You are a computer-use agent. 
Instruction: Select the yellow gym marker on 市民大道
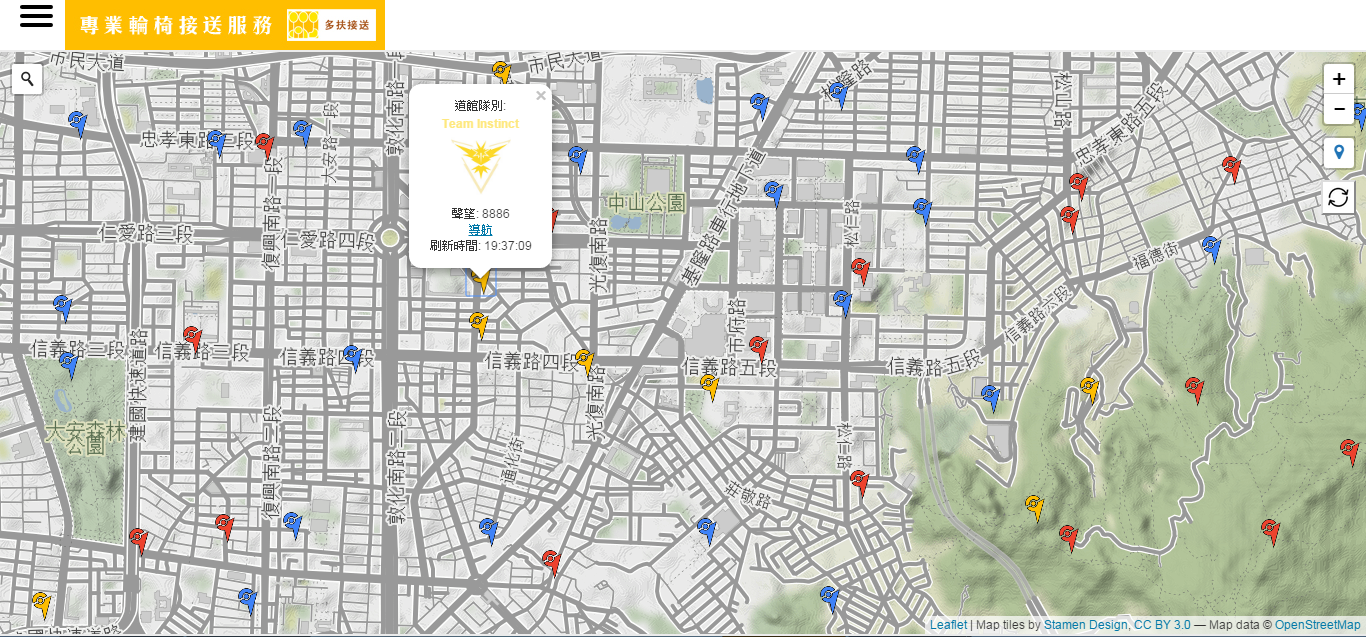501,72
